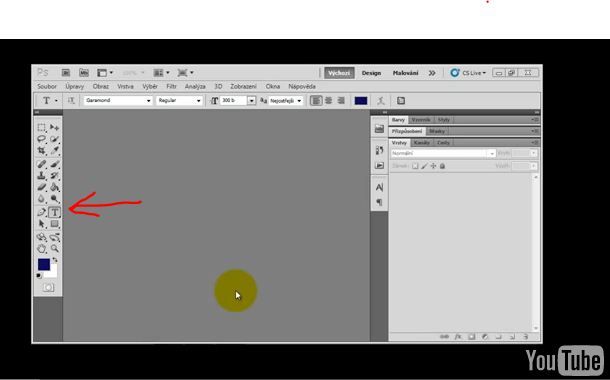Toggle the character and paragraph panels button
The height and width of the screenshot is (380, 610).
[x=401, y=101]
